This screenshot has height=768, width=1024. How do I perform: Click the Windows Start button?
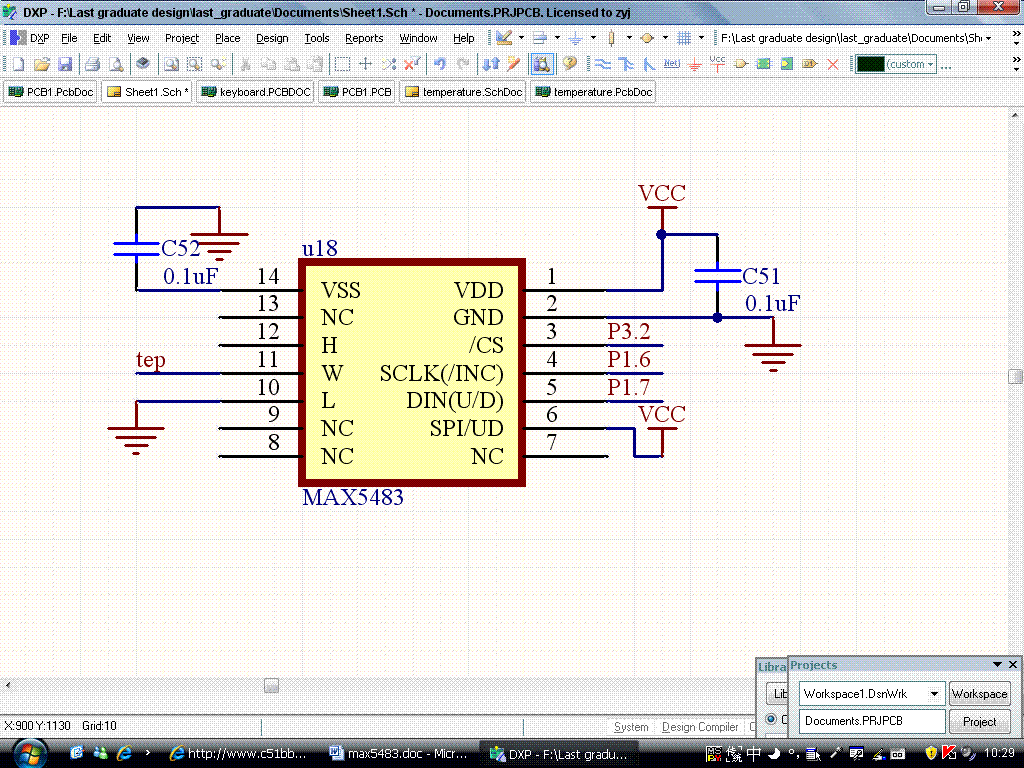[x=31, y=753]
